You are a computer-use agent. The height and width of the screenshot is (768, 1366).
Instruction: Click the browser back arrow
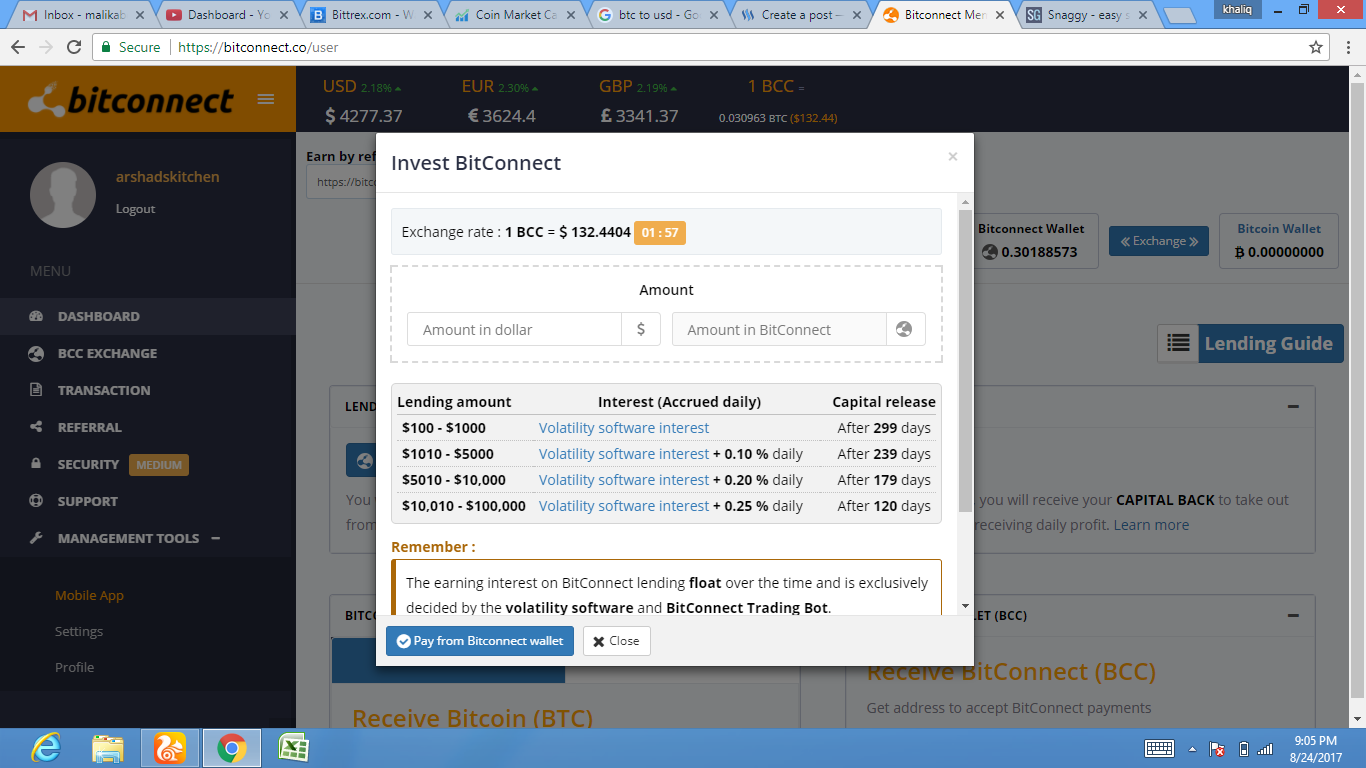coord(18,47)
